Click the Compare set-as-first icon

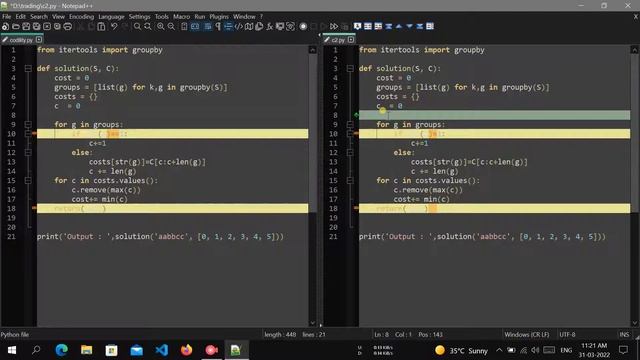[358, 27]
